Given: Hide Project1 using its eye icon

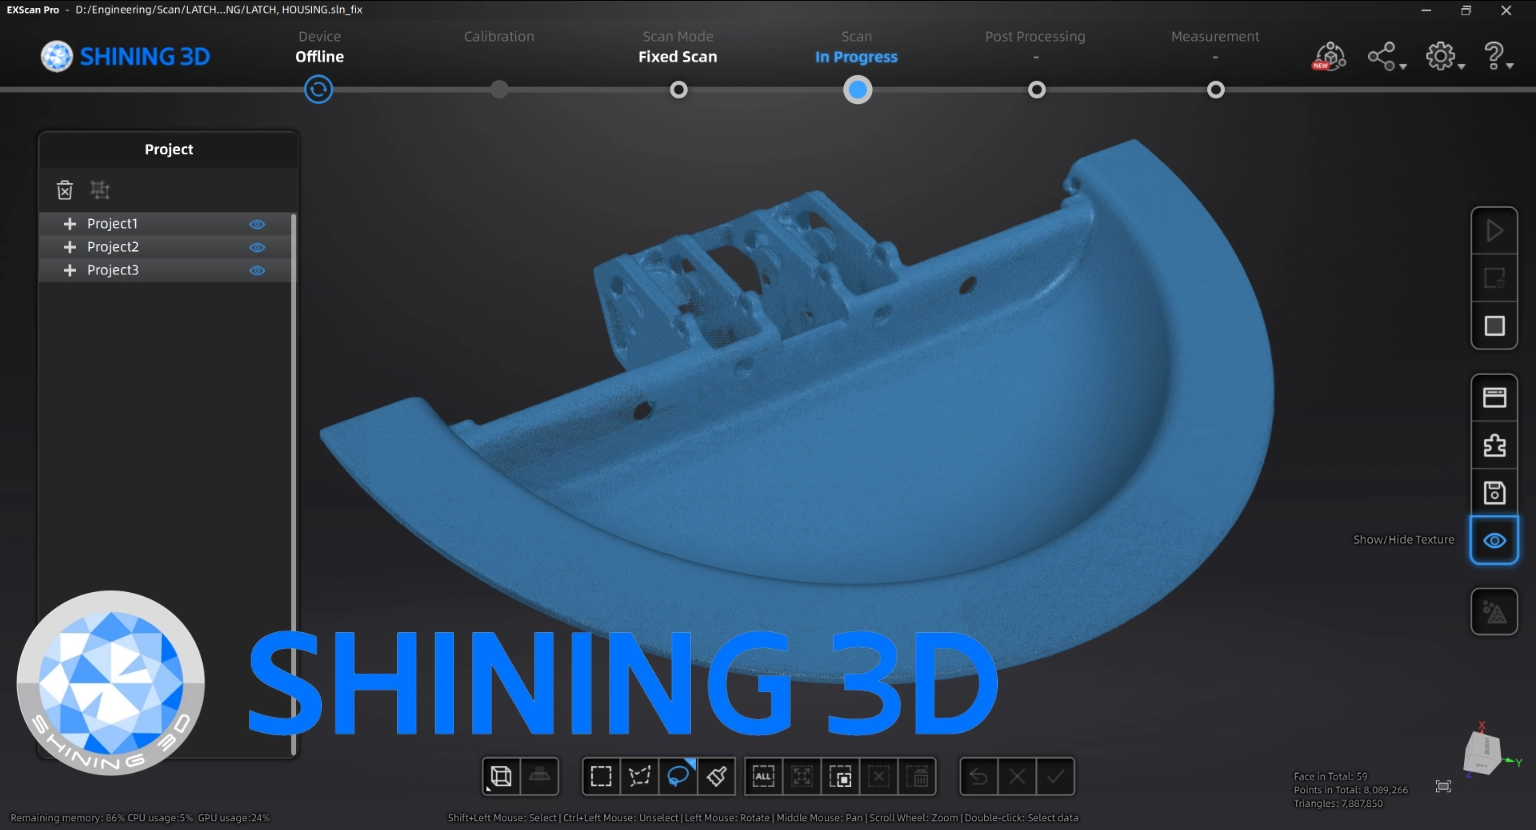Looking at the screenshot, I should 257,224.
